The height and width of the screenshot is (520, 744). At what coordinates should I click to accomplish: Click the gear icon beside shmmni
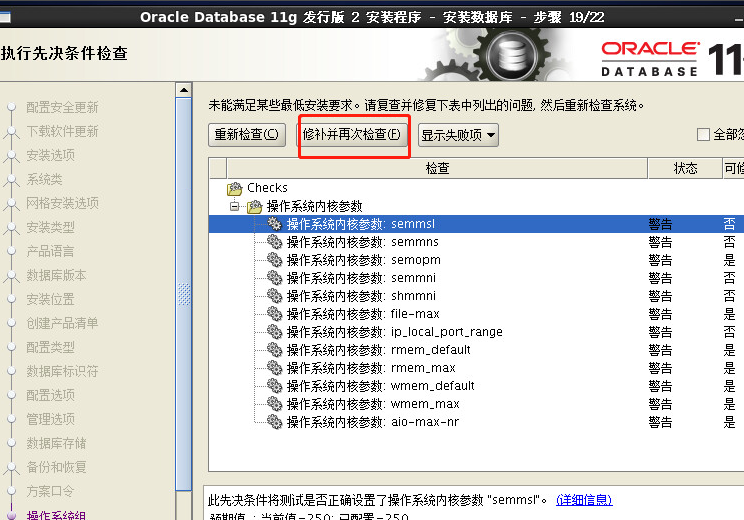point(274,296)
